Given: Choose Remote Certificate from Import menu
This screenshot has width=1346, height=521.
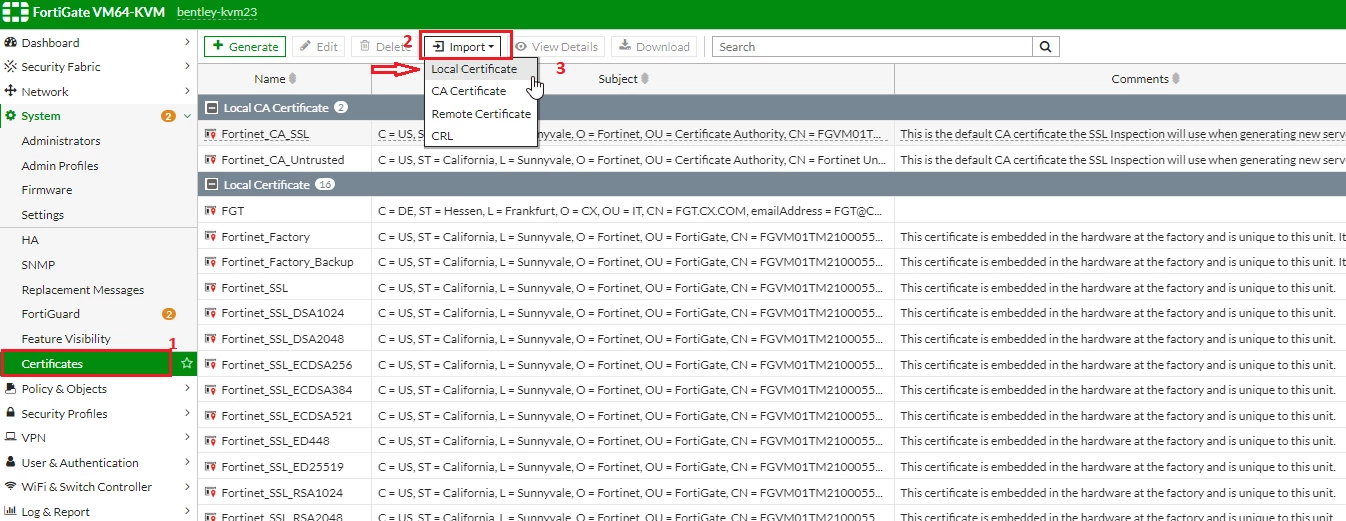Looking at the screenshot, I should coord(481,114).
